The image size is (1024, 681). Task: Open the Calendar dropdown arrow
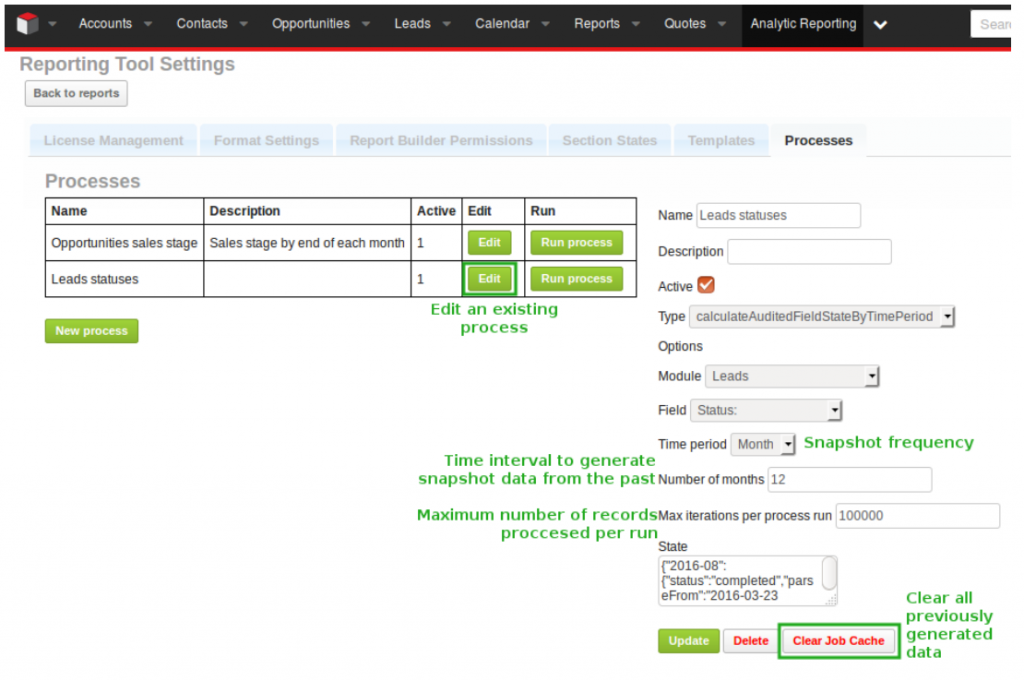pos(545,24)
